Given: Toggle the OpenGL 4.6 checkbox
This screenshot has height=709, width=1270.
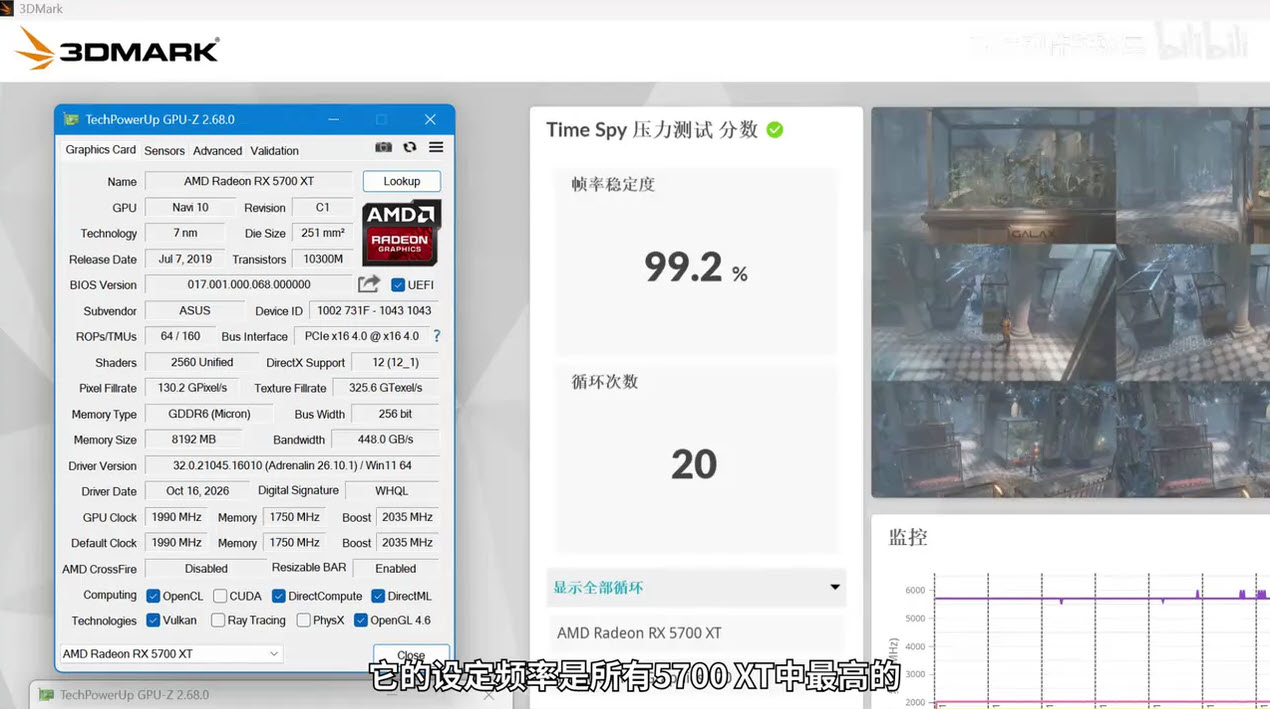Looking at the screenshot, I should click(x=361, y=620).
